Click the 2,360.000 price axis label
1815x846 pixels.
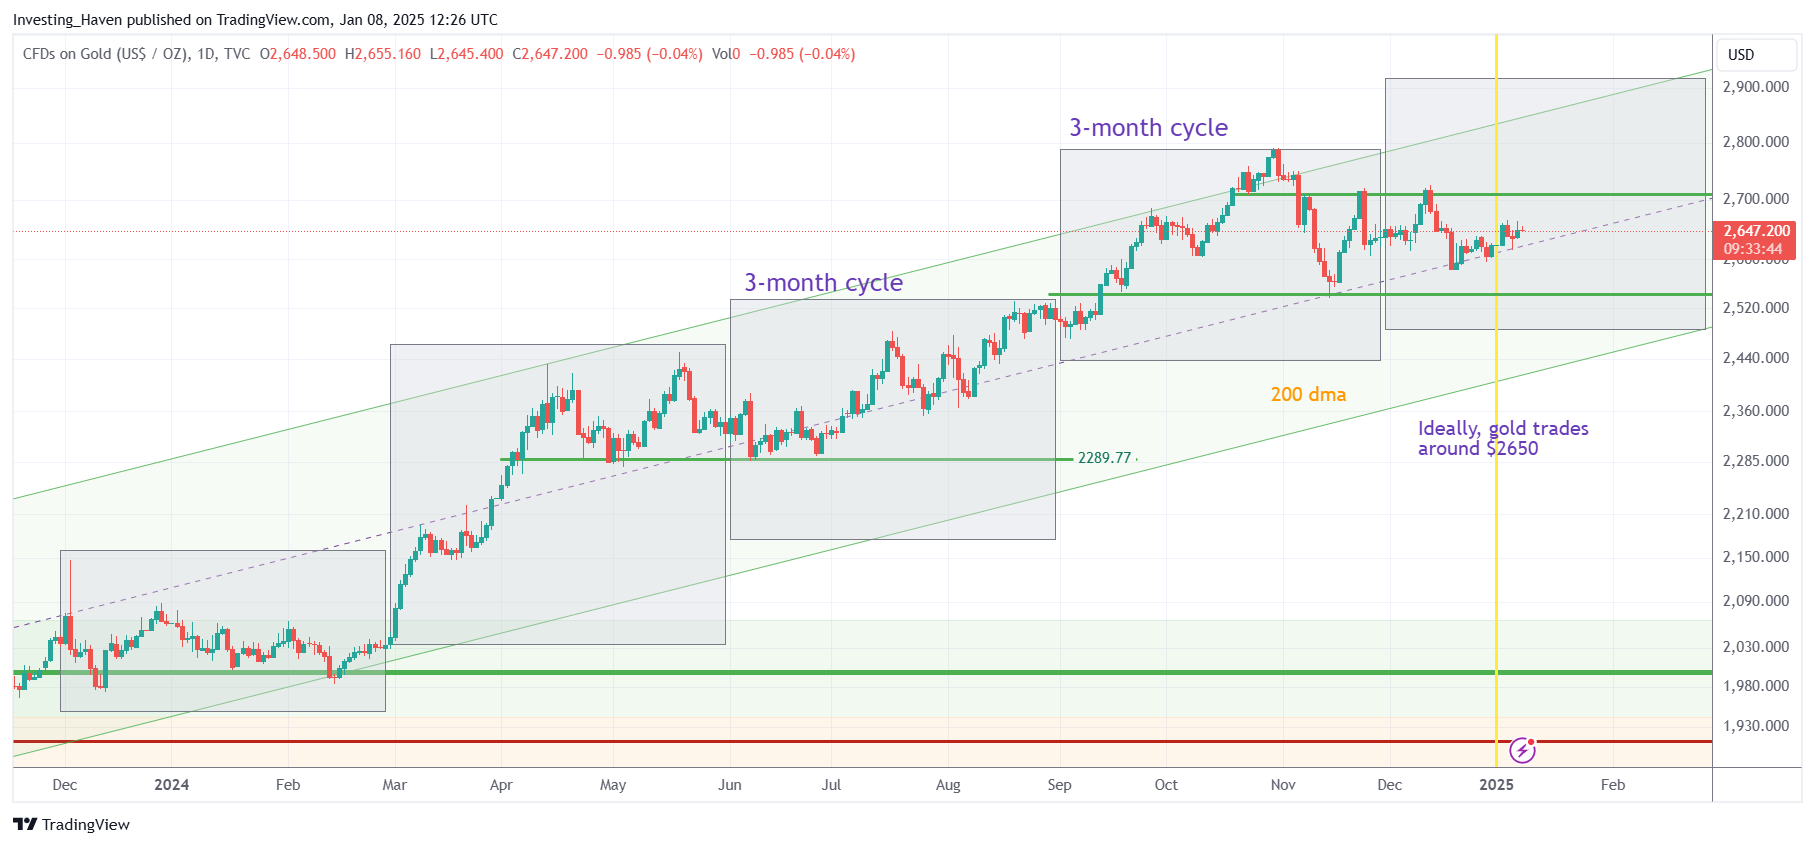point(1755,411)
